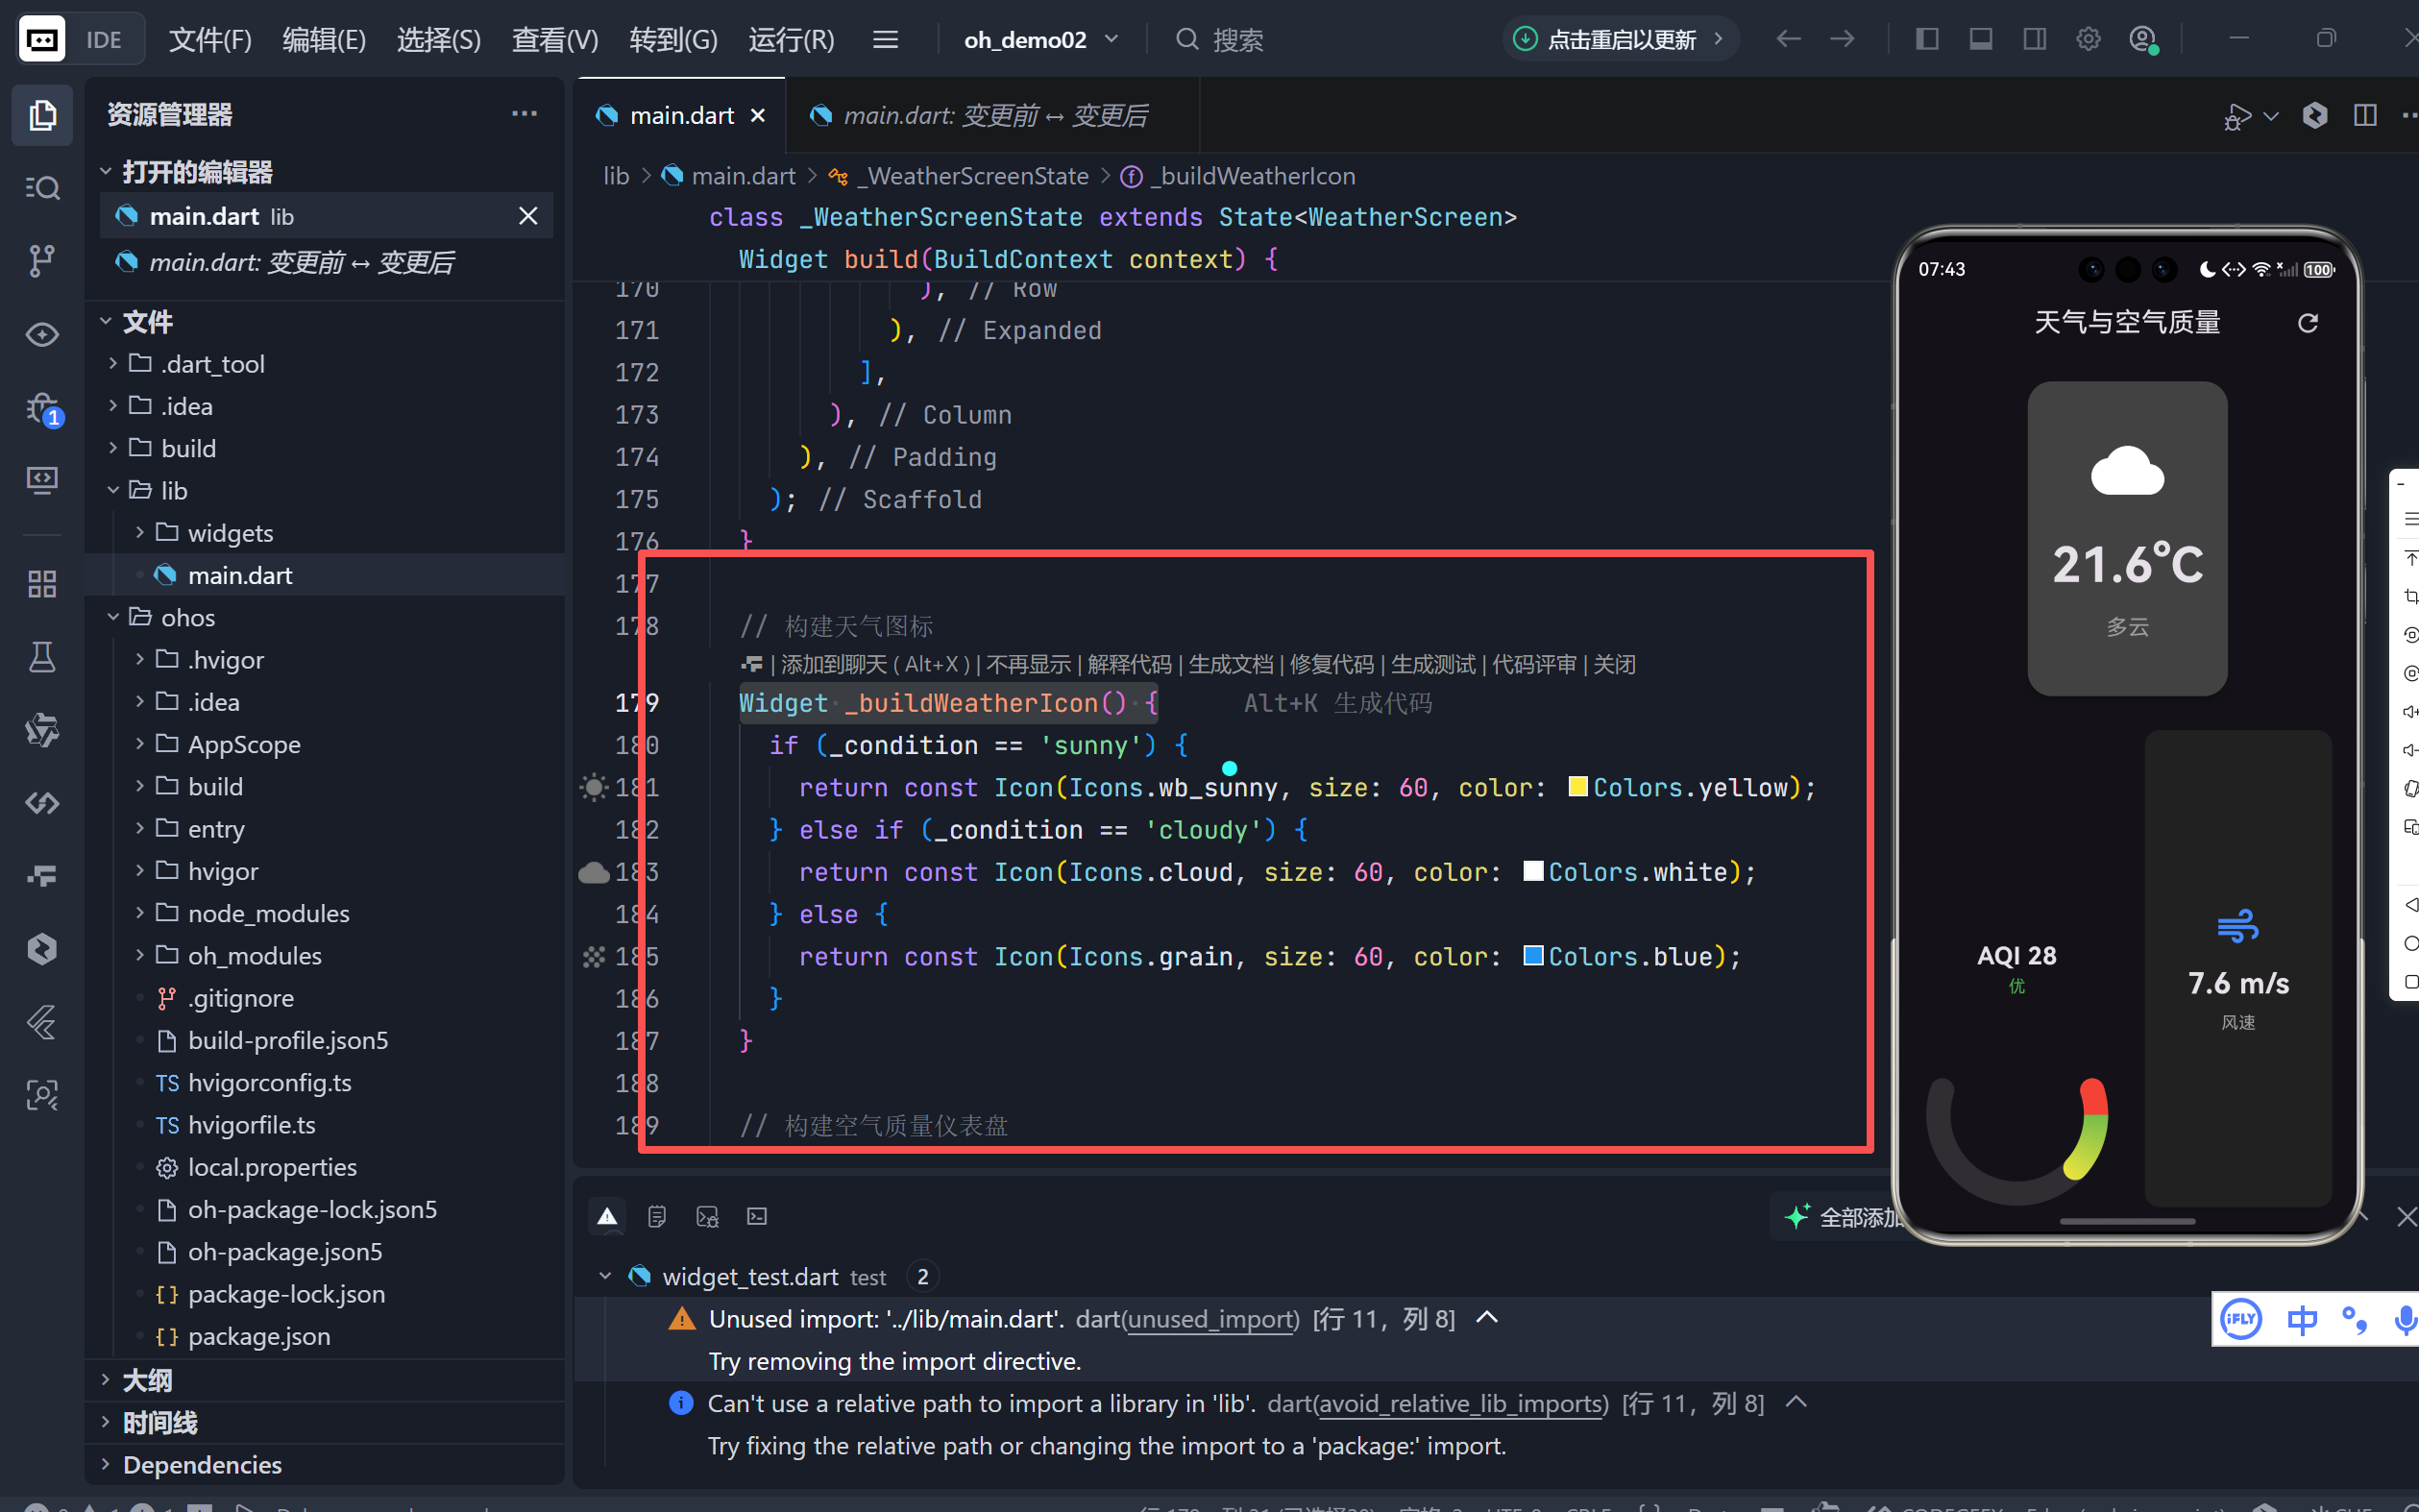Switch to main.dart 变更前↔变更后 diff tab
This screenshot has width=2419, height=1512.
993,116
